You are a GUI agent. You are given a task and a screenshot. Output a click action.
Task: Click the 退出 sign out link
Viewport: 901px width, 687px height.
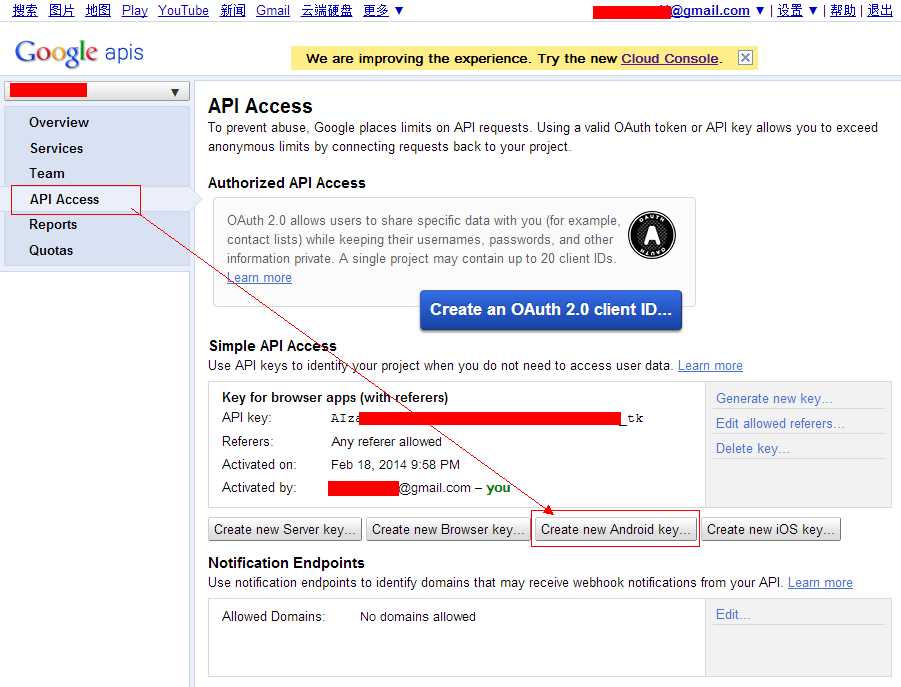(880, 10)
